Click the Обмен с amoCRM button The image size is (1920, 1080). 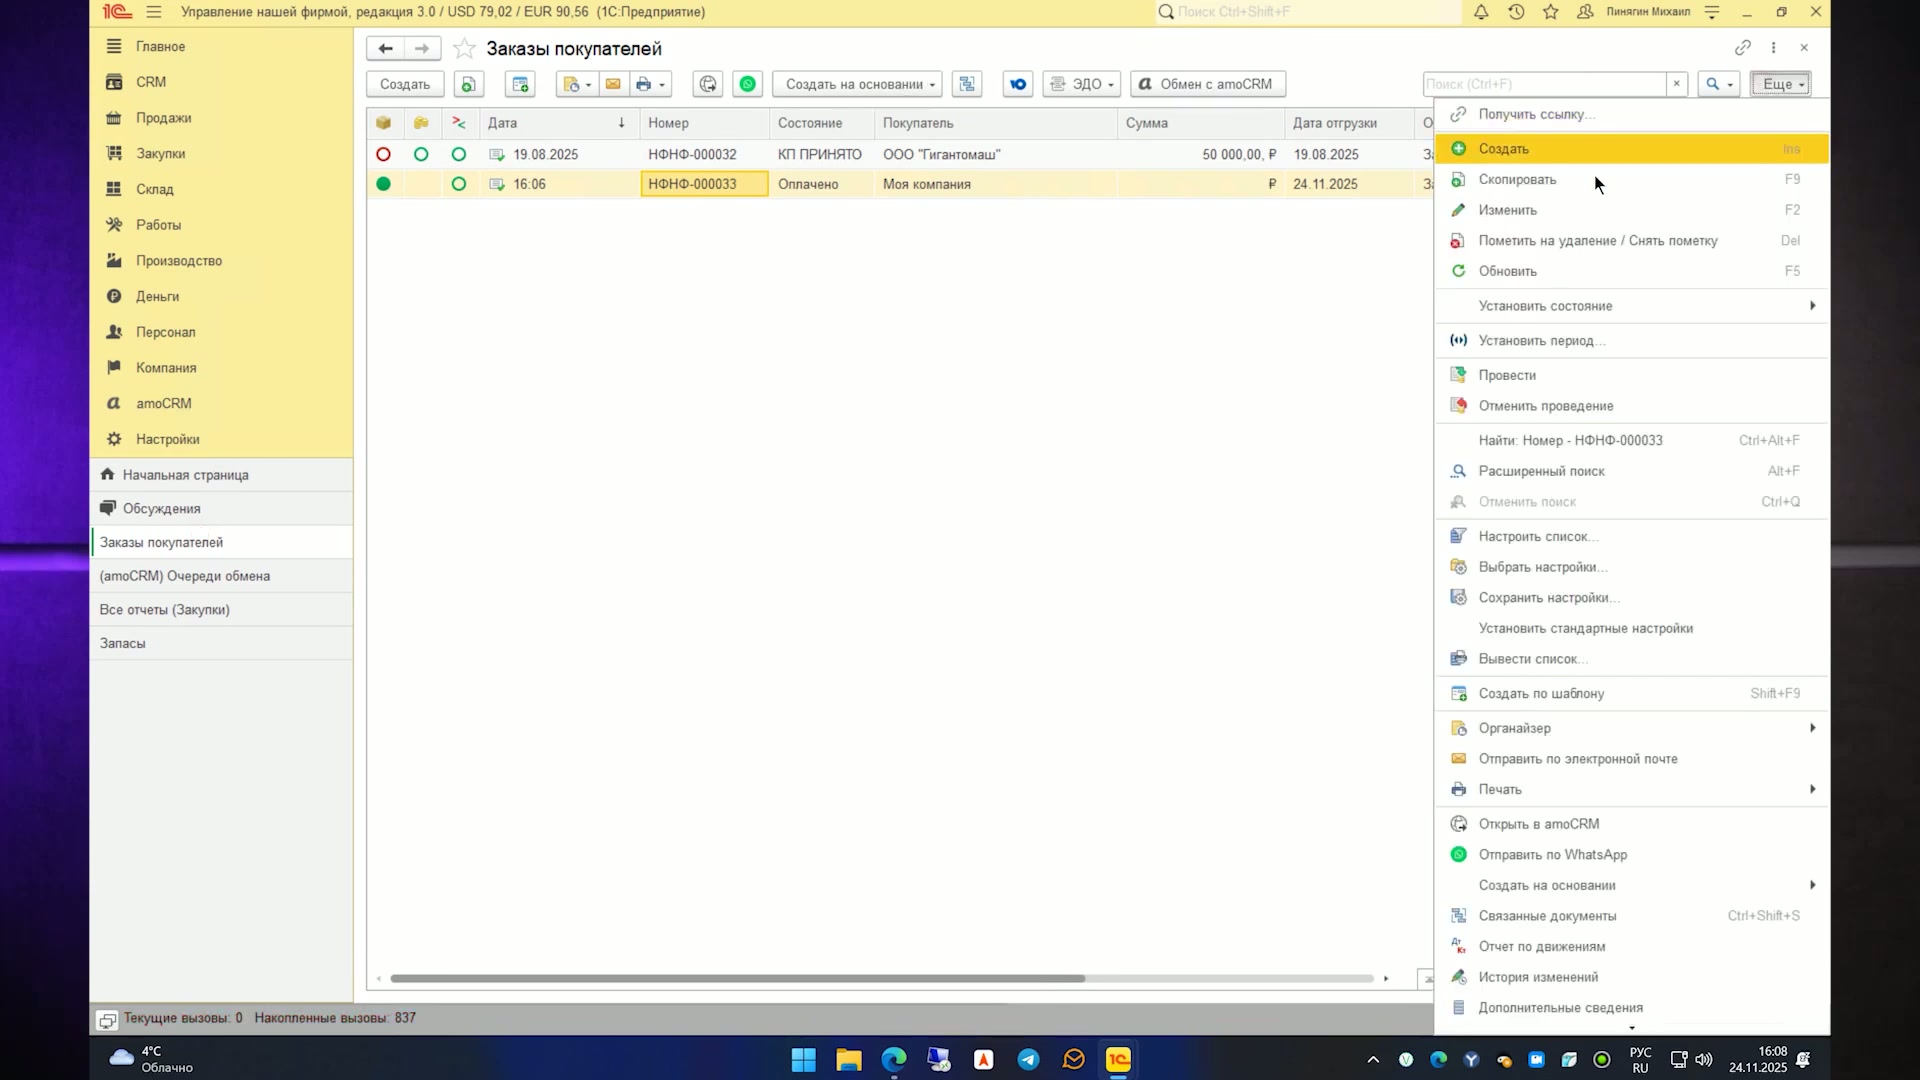pos(1208,84)
